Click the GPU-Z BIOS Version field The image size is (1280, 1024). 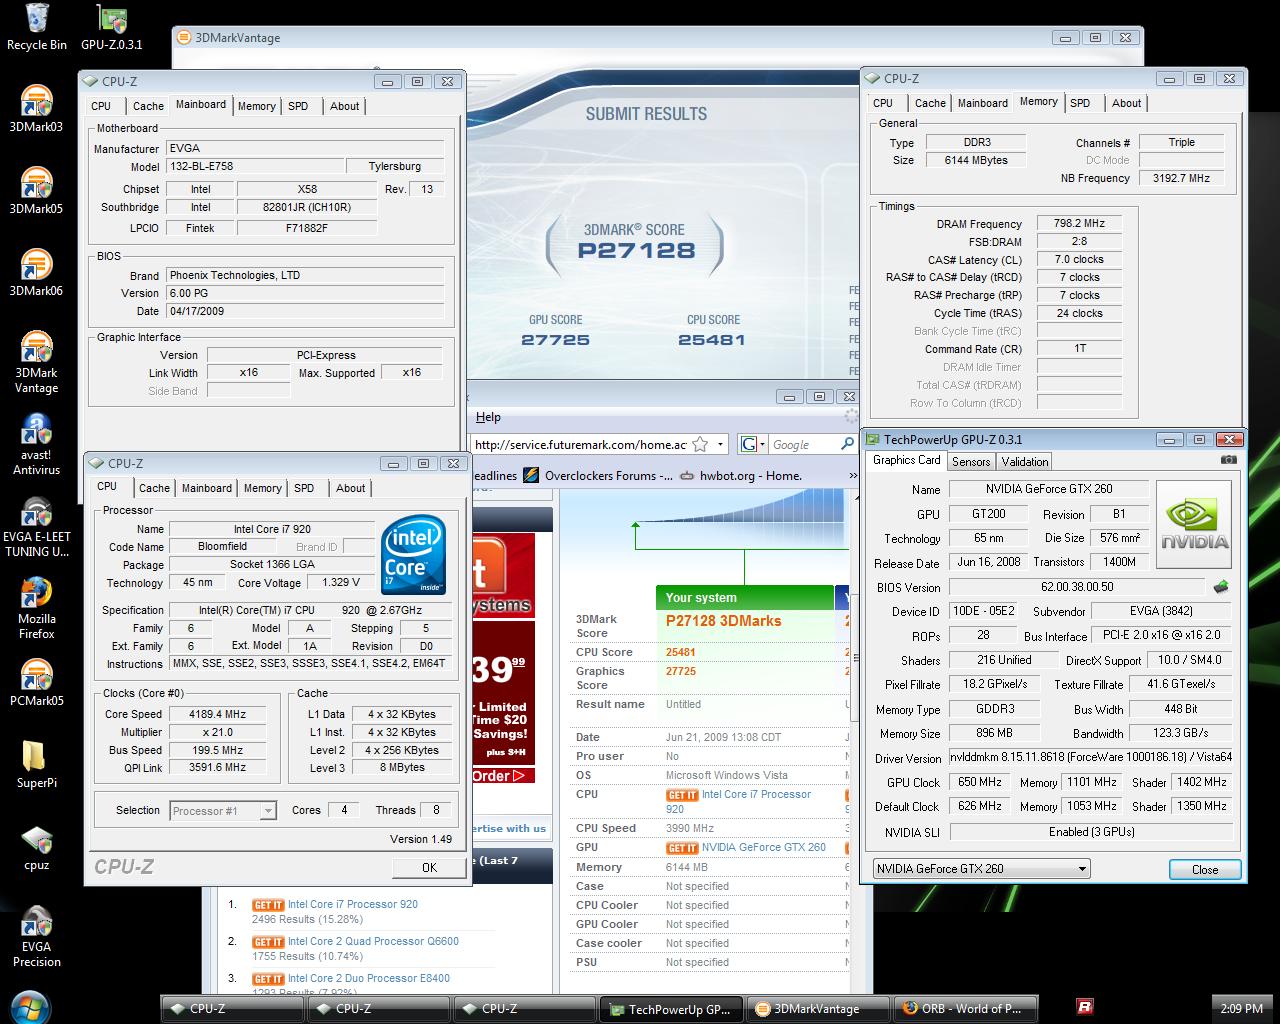1077,587
